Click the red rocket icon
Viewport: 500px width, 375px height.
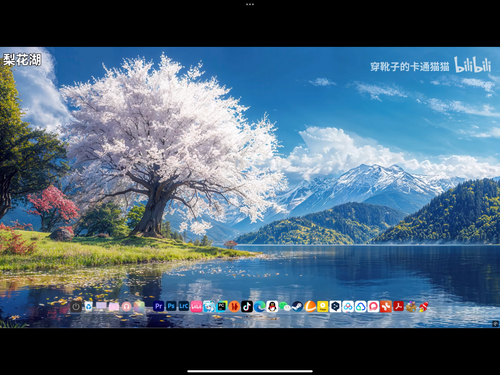[424, 306]
